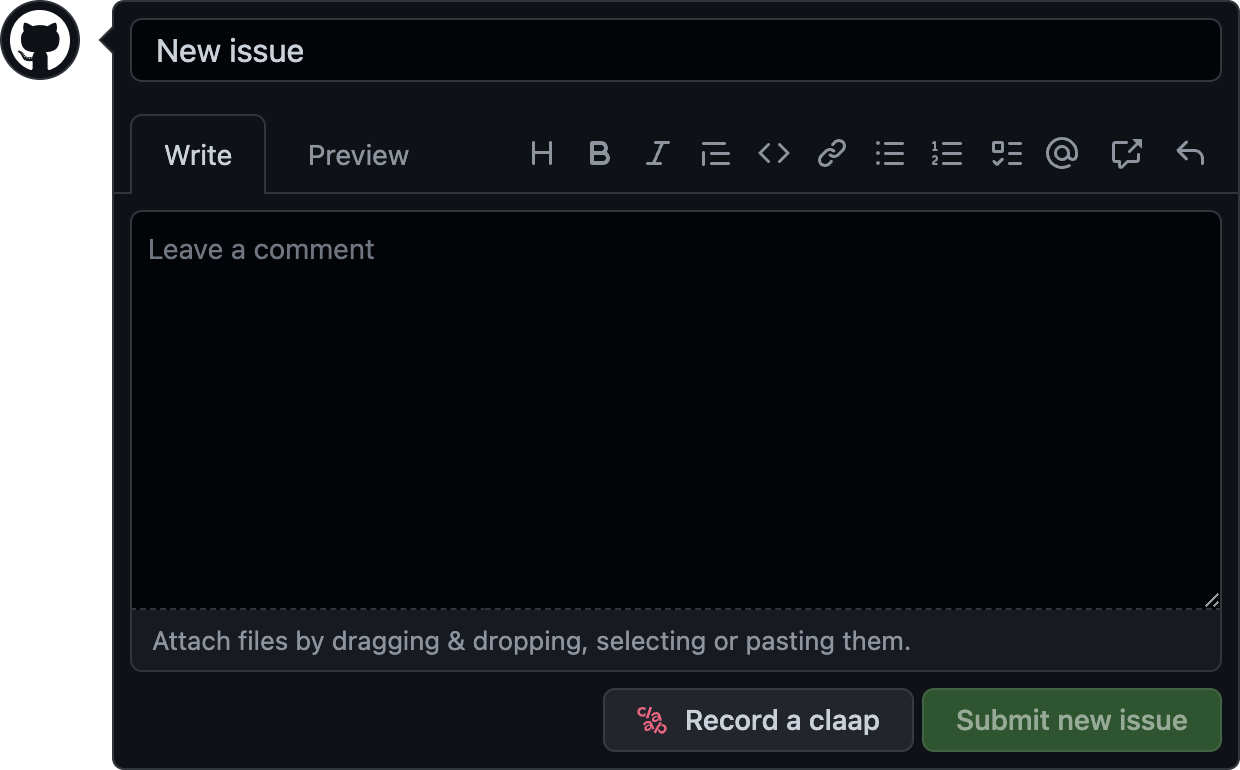Insert a quote block
This screenshot has height=770, width=1240.
pyautogui.click(x=715, y=154)
